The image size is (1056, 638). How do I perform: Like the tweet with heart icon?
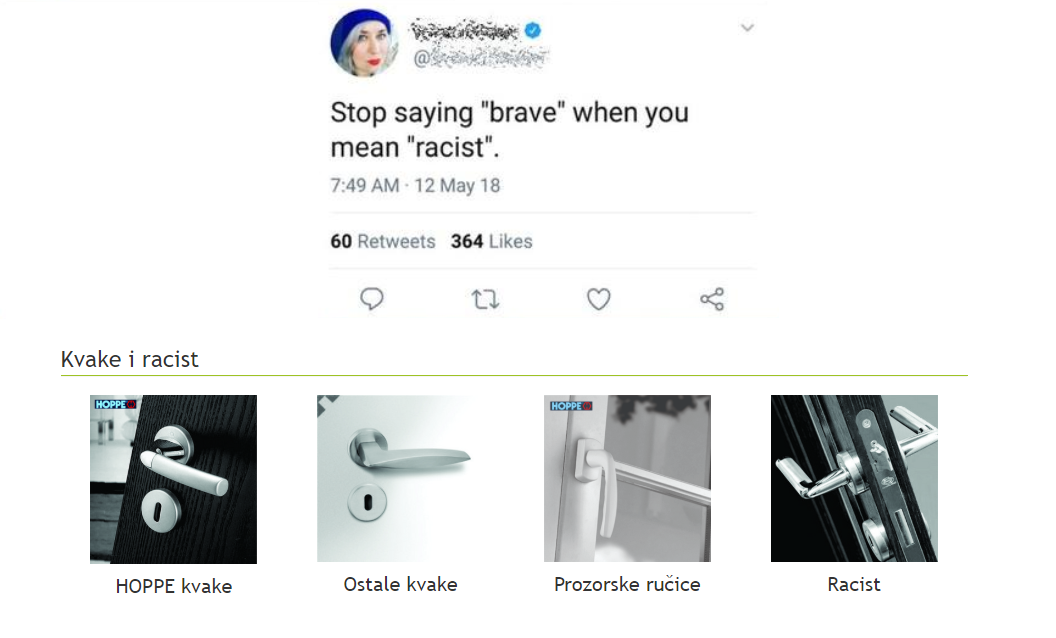click(x=598, y=299)
